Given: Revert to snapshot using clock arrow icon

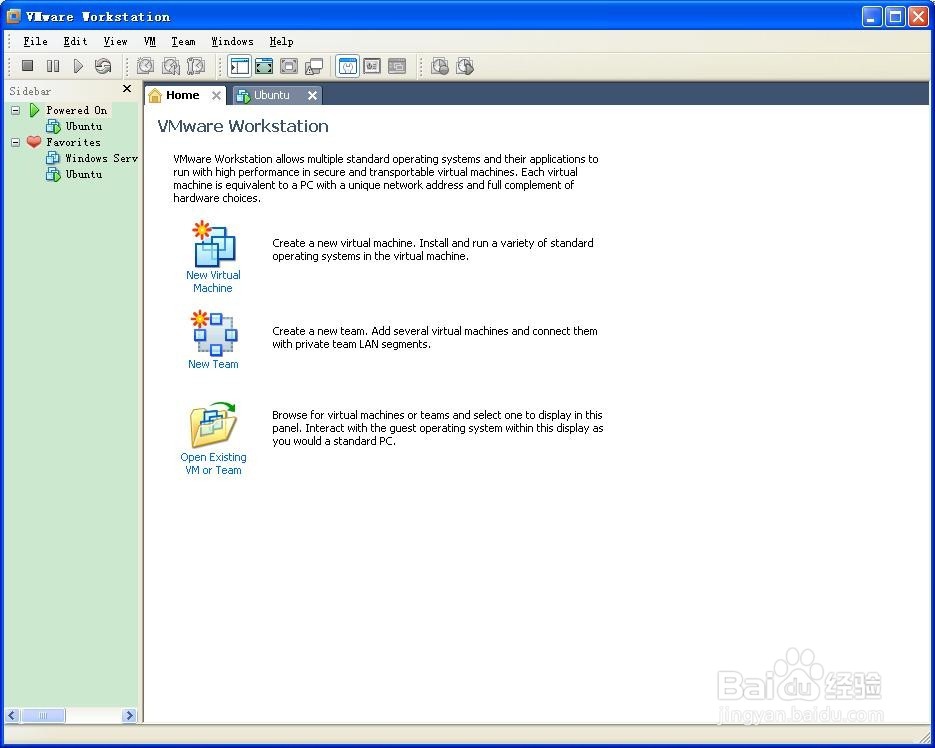Looking at the screenshot, I should pyautogui.click(x=171, y=66).
